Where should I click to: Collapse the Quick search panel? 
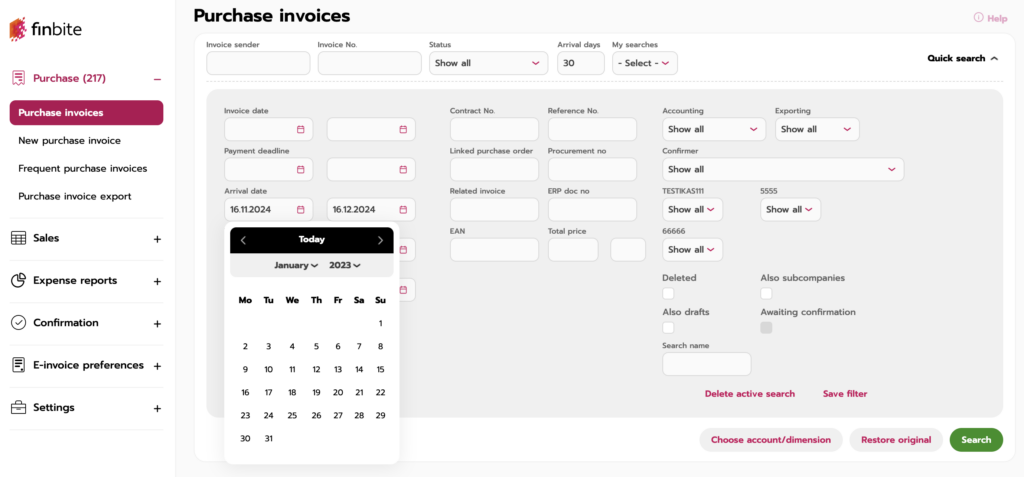962,59
